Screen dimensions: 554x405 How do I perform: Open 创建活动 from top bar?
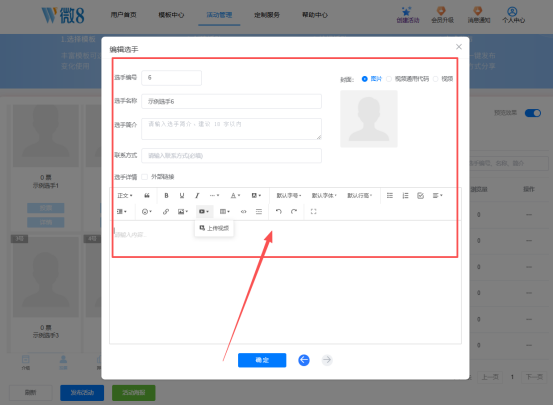(x=407, y=15)
